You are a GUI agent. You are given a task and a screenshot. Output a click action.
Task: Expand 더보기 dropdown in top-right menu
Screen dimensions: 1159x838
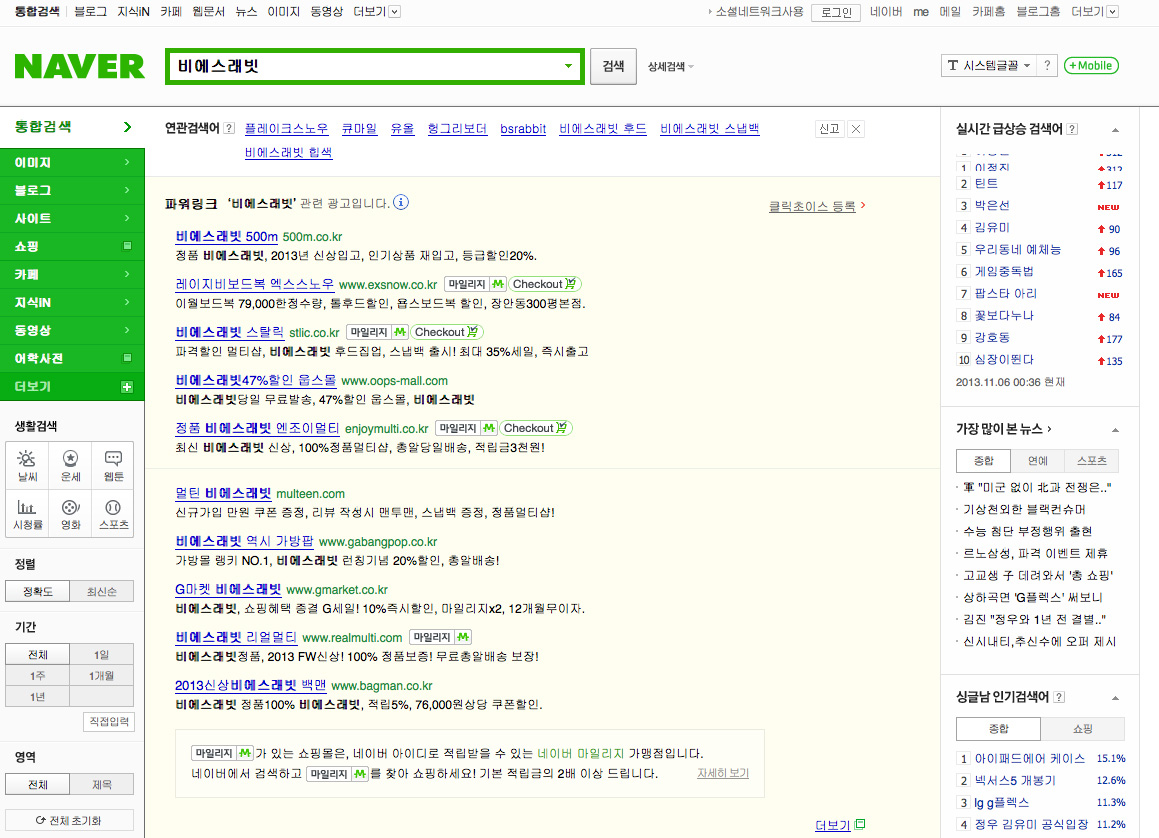click(x=1112, y=12)
